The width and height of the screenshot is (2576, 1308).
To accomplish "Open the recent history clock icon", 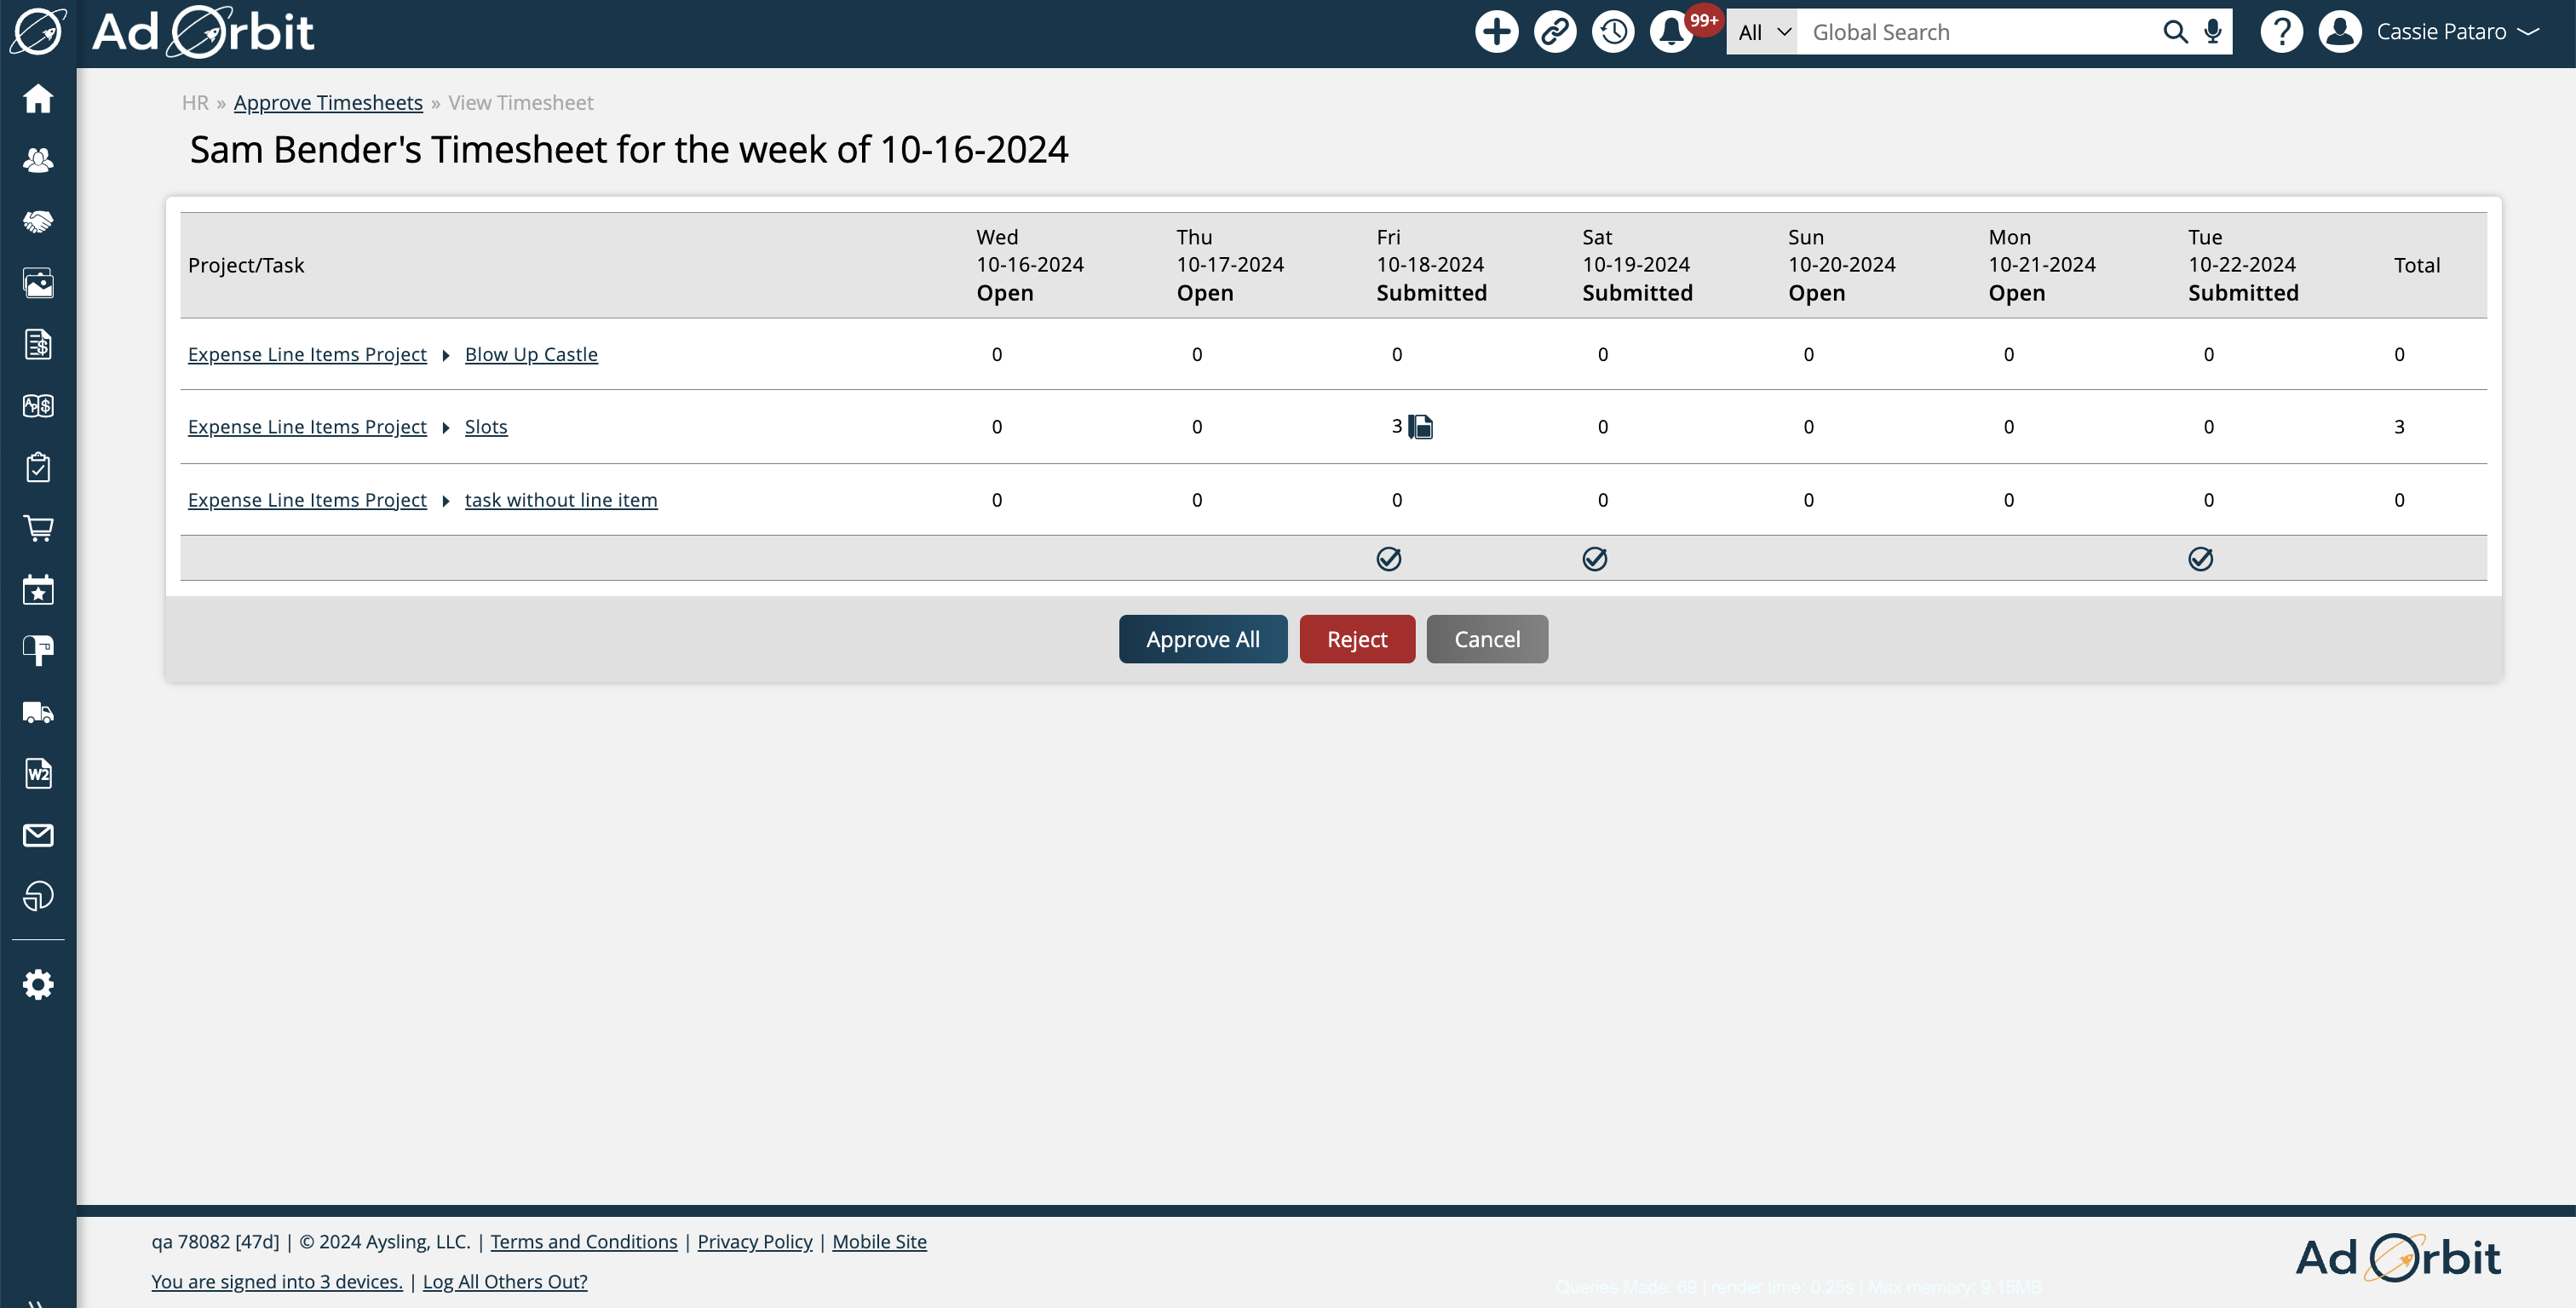I will [x=1612, y=32].
